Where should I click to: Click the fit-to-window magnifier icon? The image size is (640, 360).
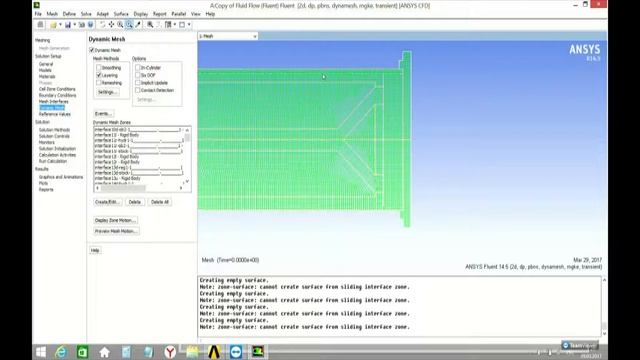(x=150, y=25)
